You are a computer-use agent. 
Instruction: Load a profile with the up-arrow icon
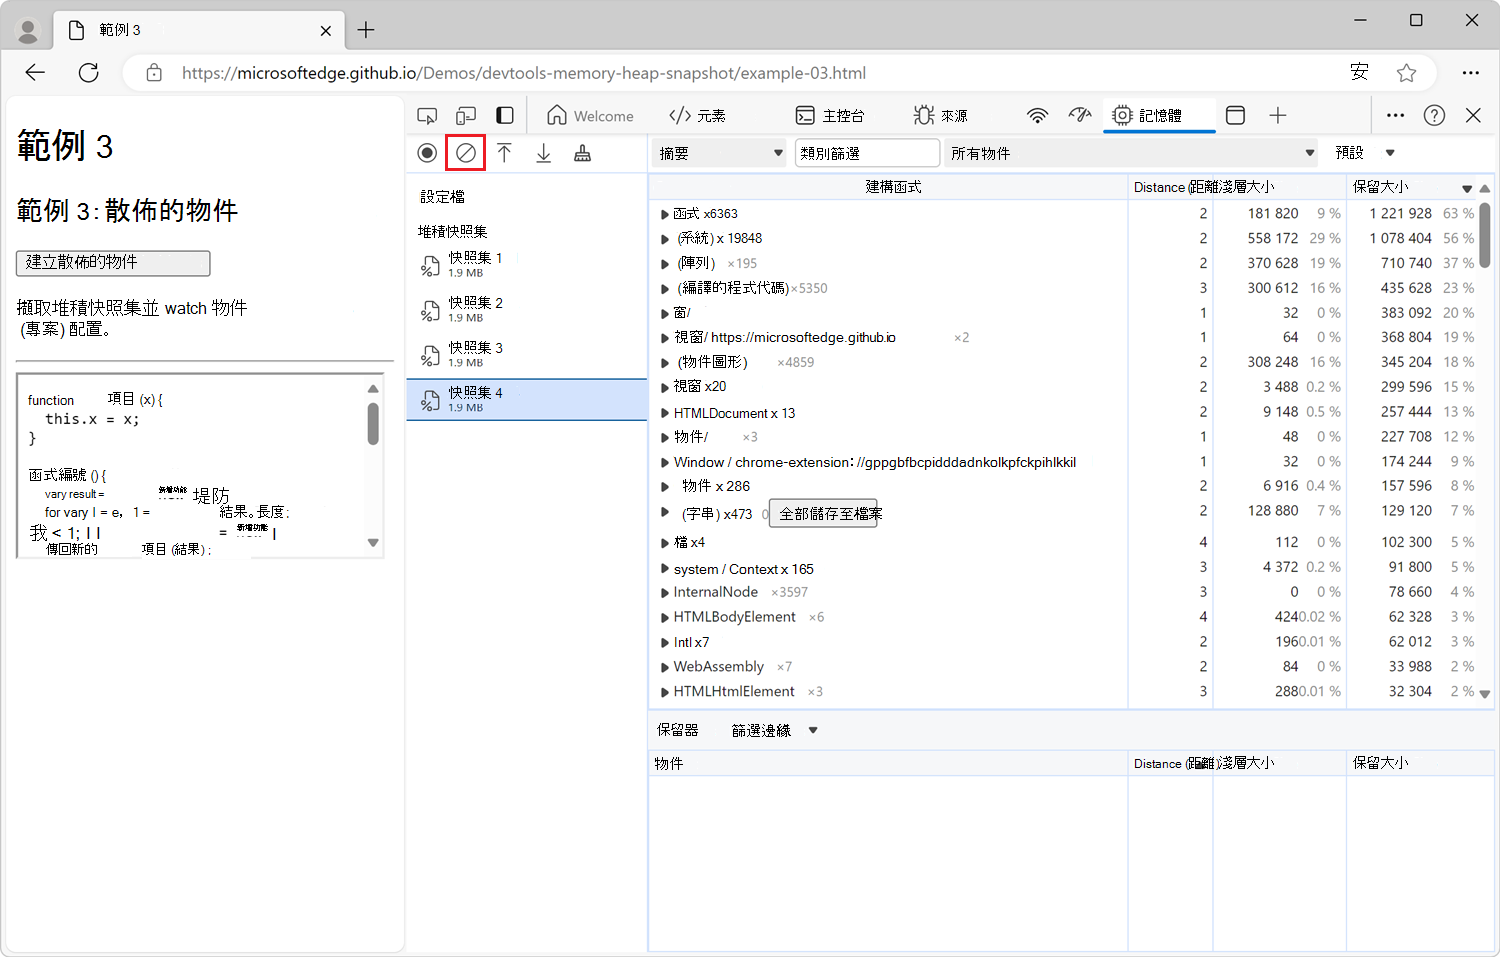tap(504, 153)
